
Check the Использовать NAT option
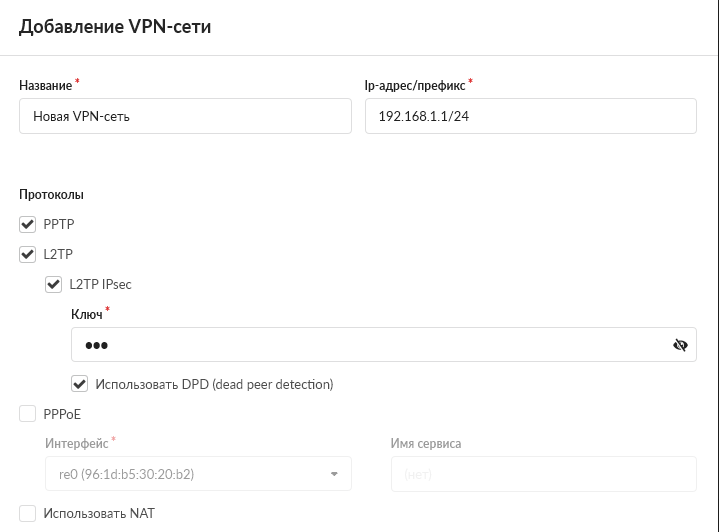pyautogui.click(x=28, y=513)
